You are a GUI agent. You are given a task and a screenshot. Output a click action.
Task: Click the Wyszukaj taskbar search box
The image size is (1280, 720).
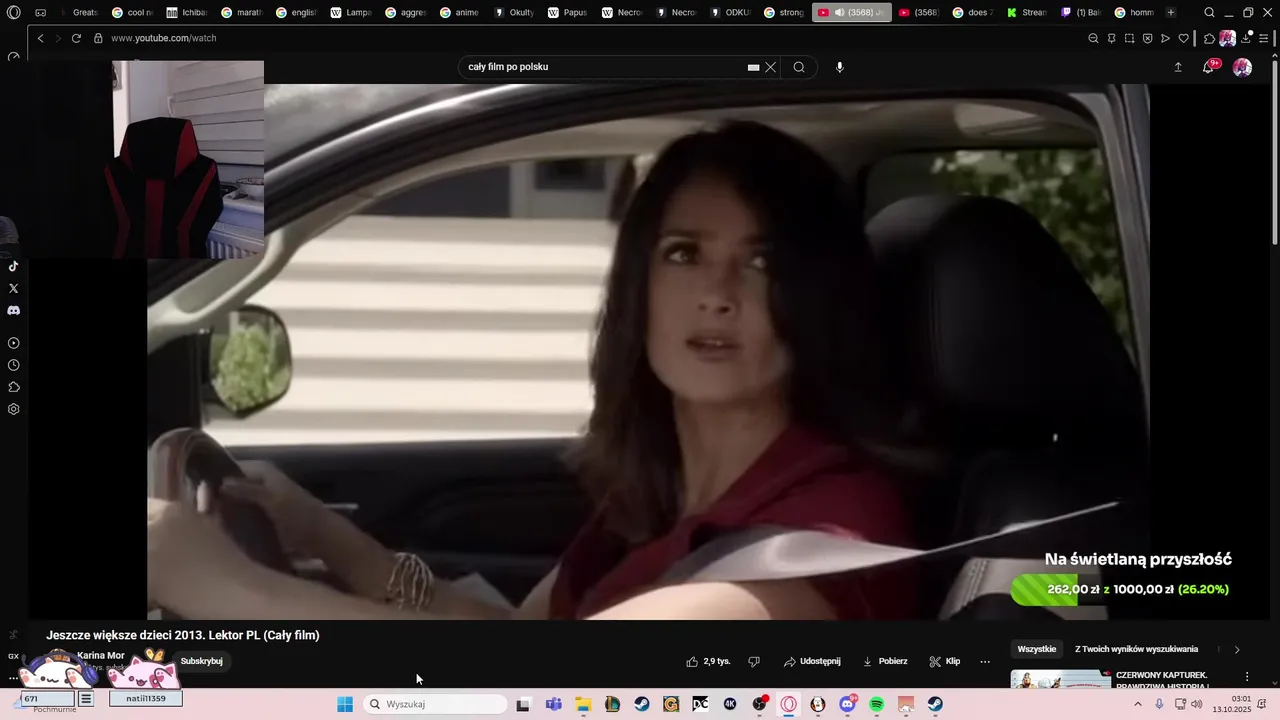(x=435, y=704)
